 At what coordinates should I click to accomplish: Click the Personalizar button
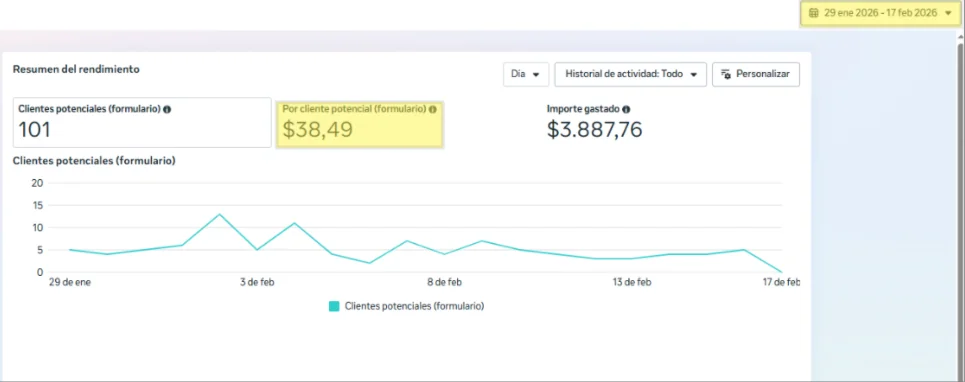pyautogui.click(x=756, y=74)
